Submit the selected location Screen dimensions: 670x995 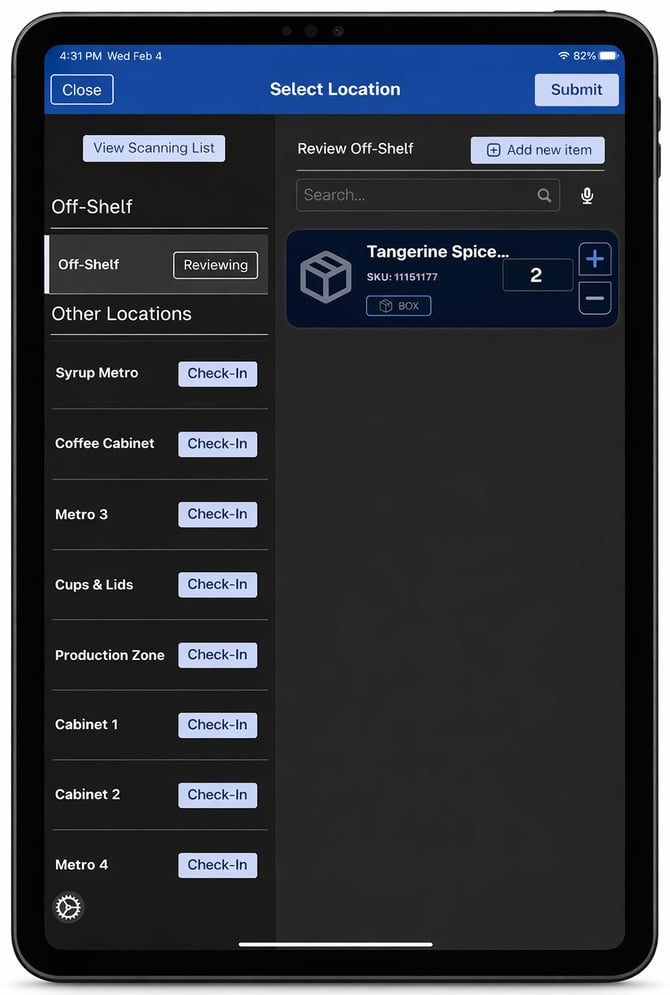tap(576, 89)
